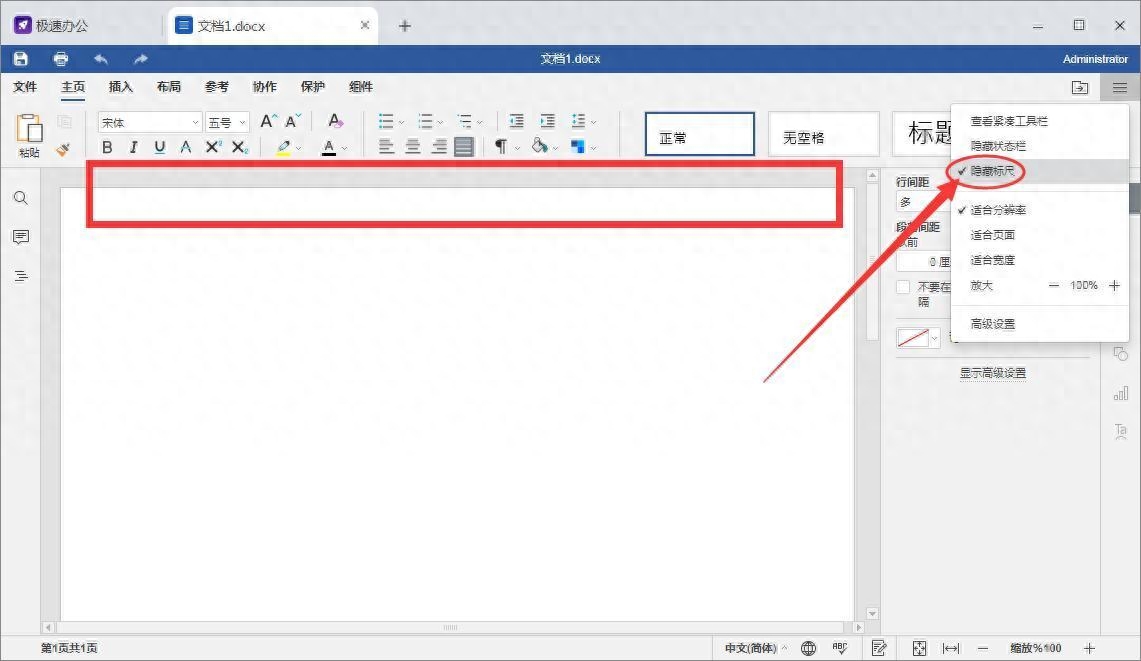Open the 五号 font size dropdown
Viewport: 1141px width, 661px height.
[x=242, y=122]
